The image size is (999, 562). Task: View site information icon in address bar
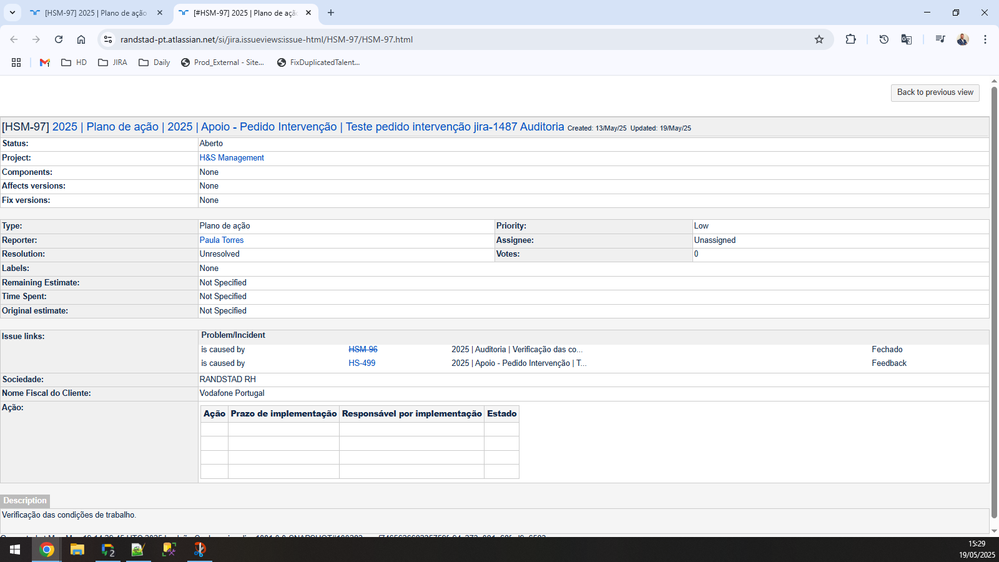108,40
